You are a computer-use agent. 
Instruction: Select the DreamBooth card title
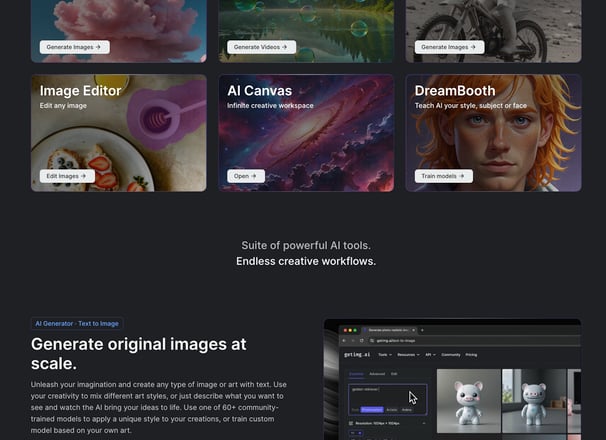point(455,91)
